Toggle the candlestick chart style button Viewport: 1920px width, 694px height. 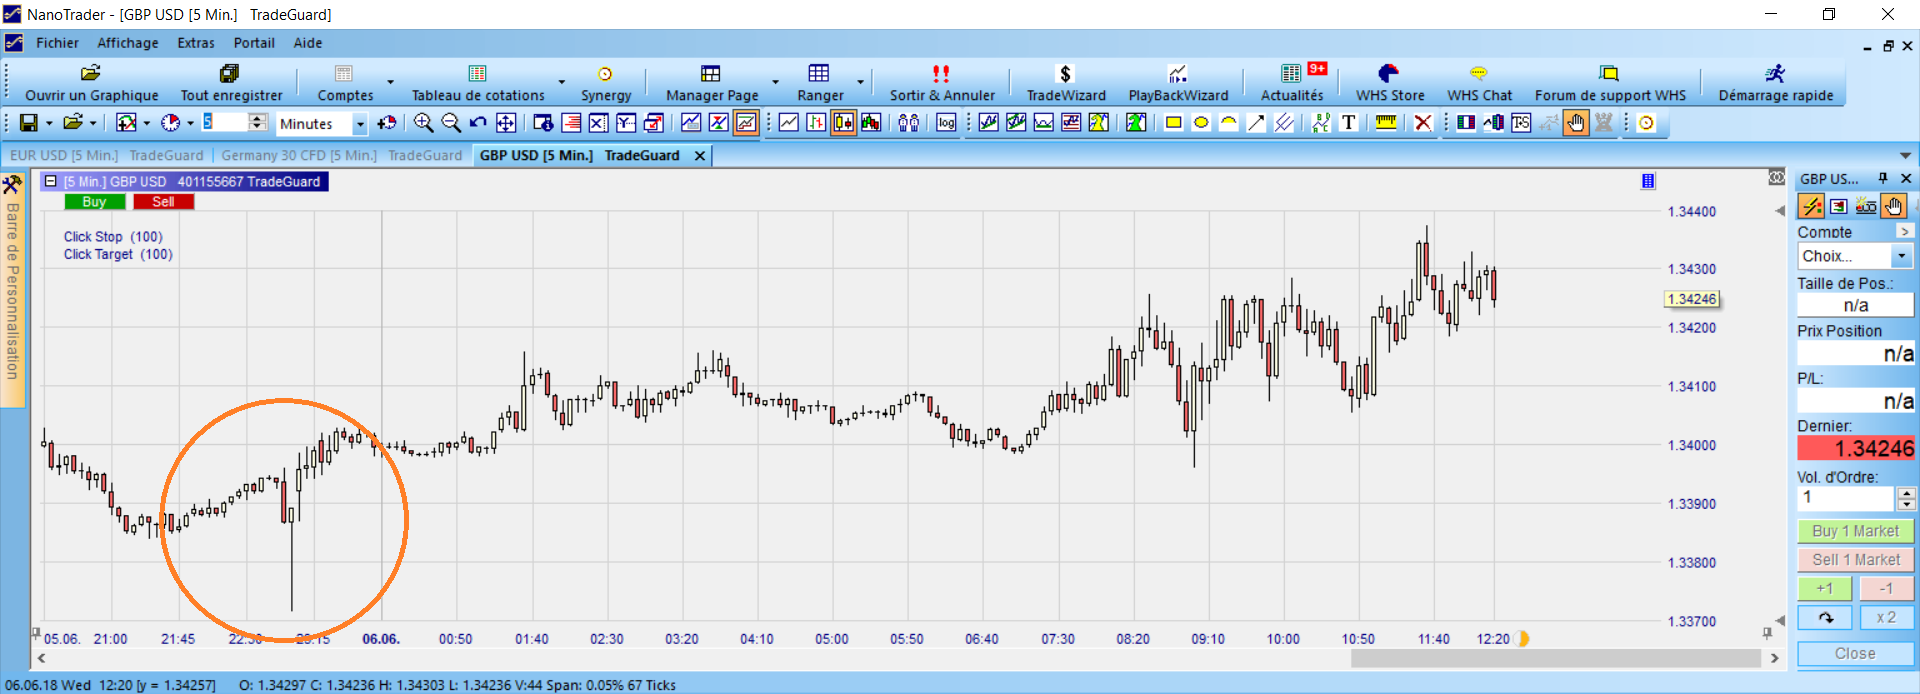pyautogui.click(x=843, y=123)
